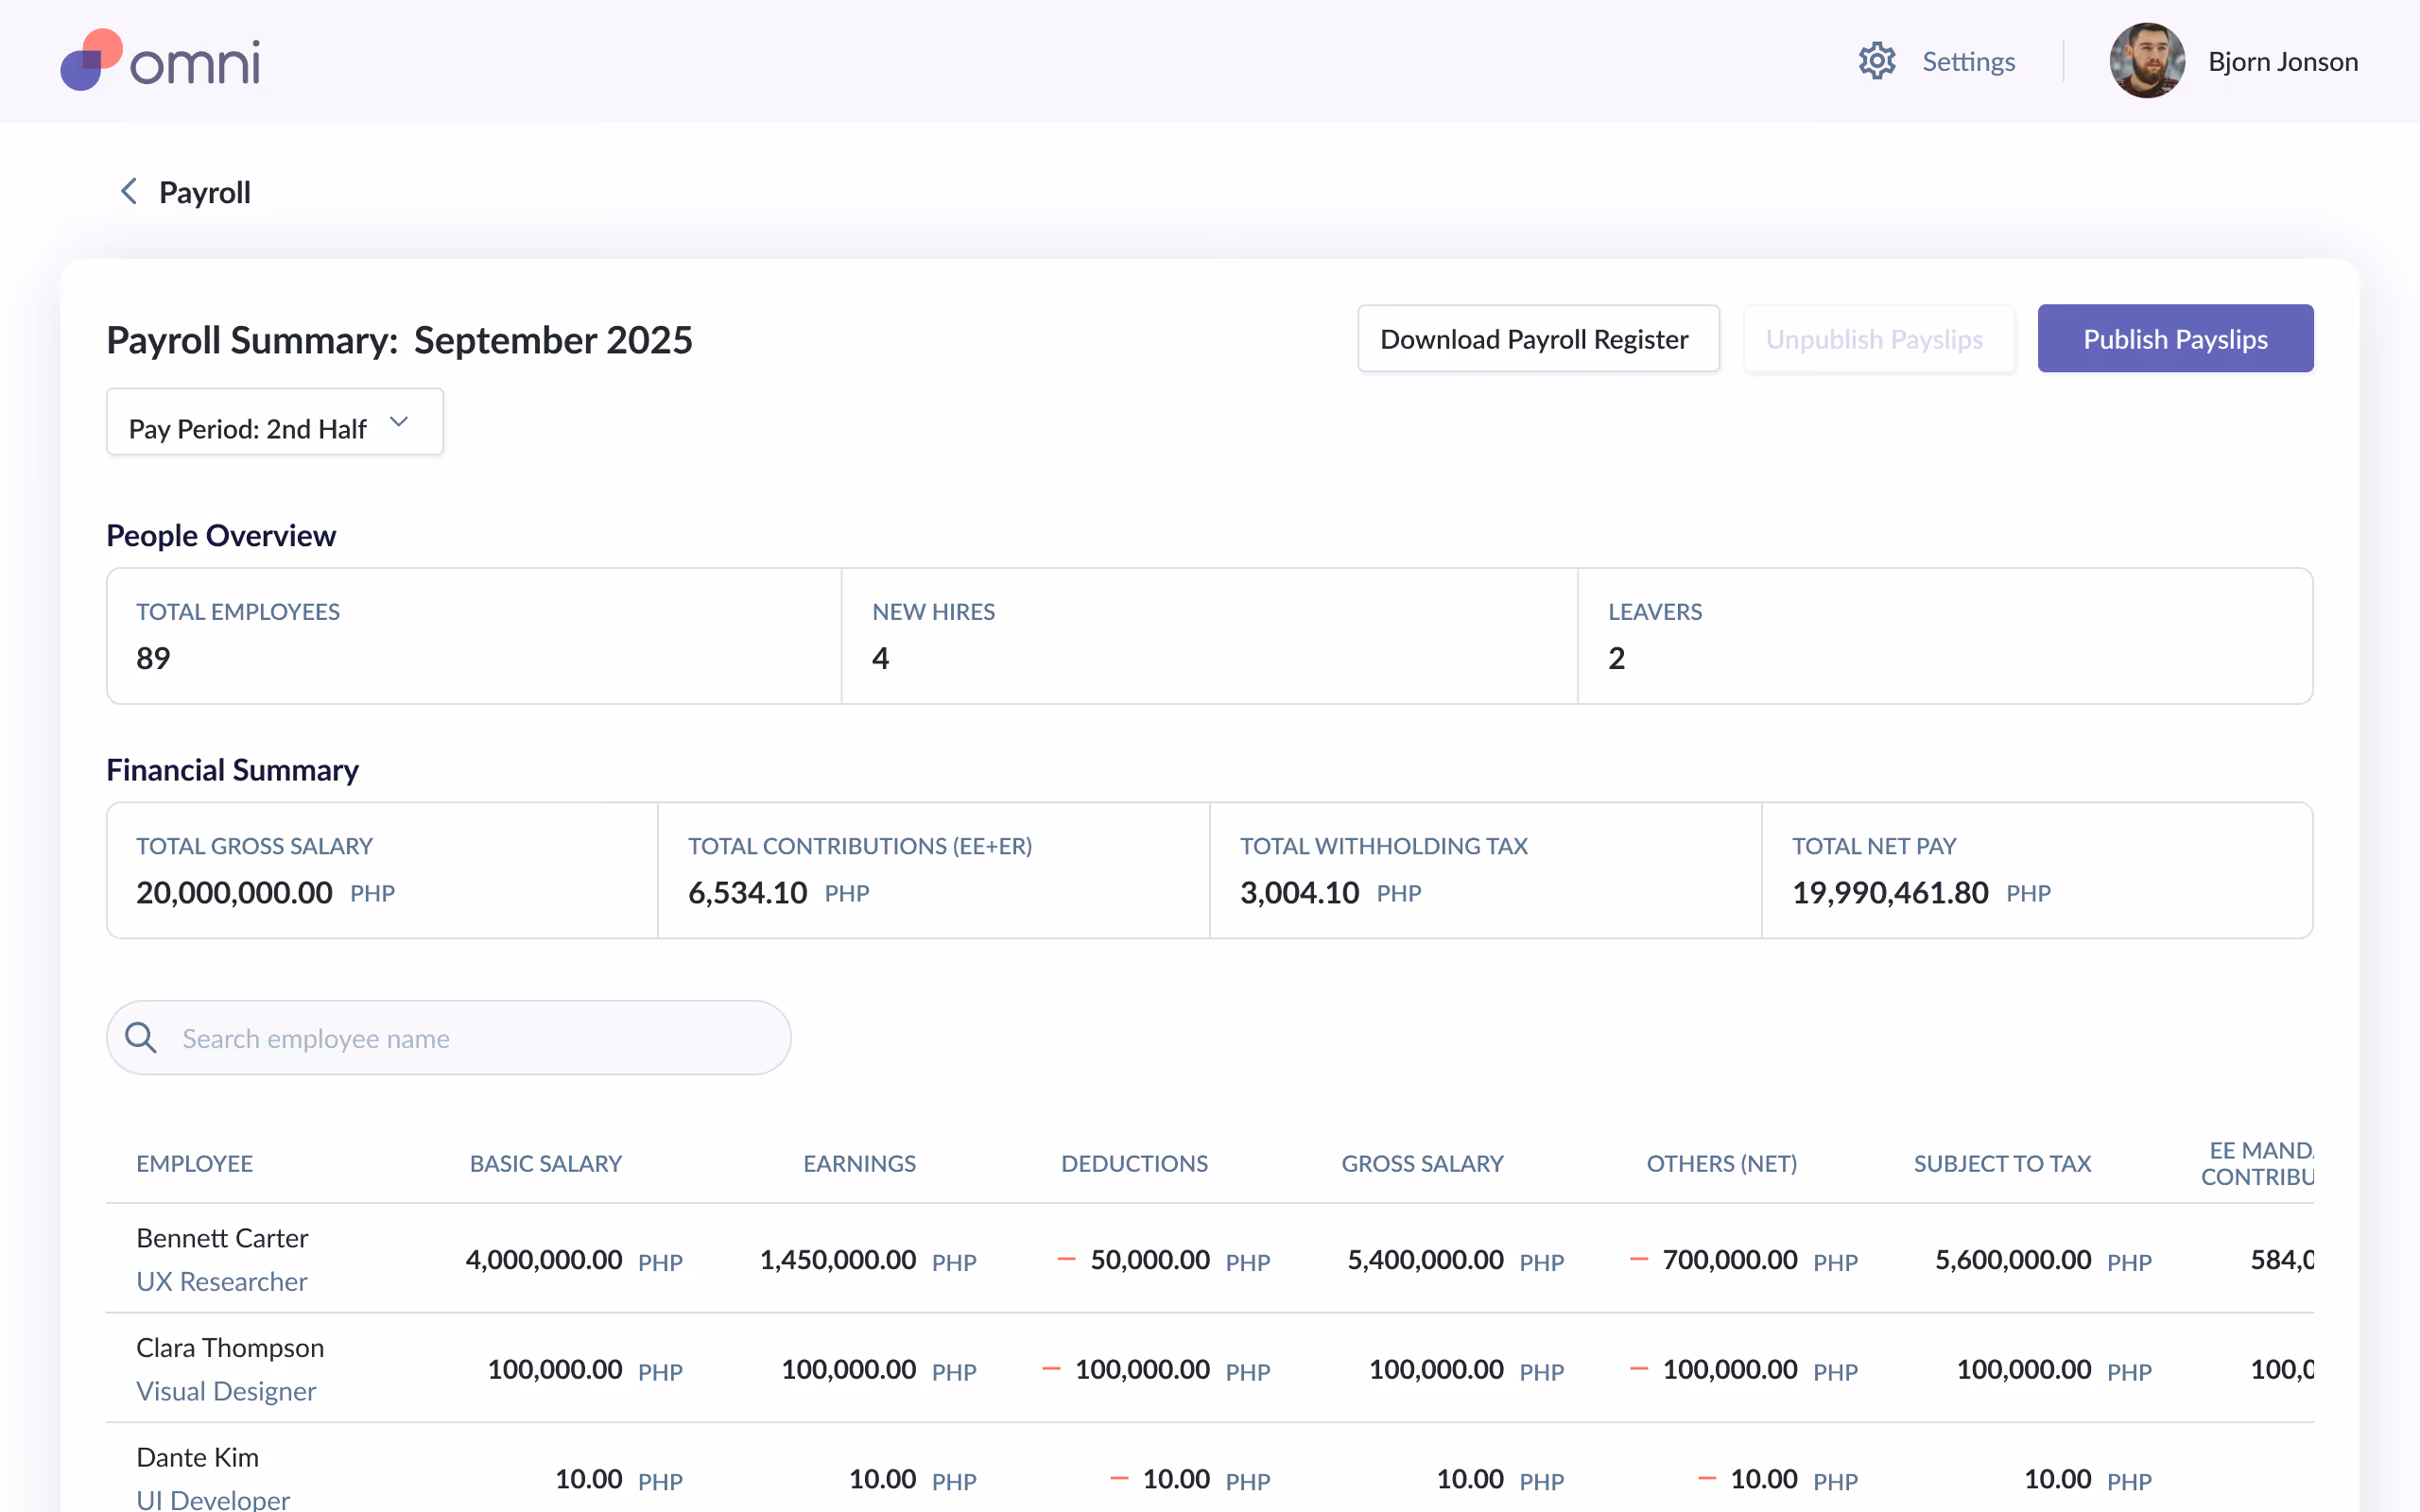Click the Pay Period dropdown chevron
Screen dimensions: 2420x1512
399,421
